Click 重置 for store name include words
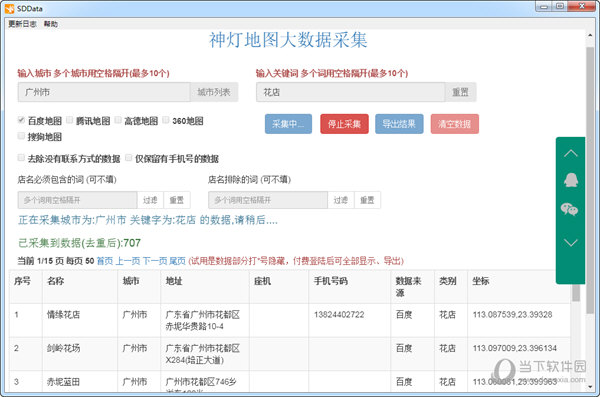Screen dimensions: 600x397 (177, 200)
